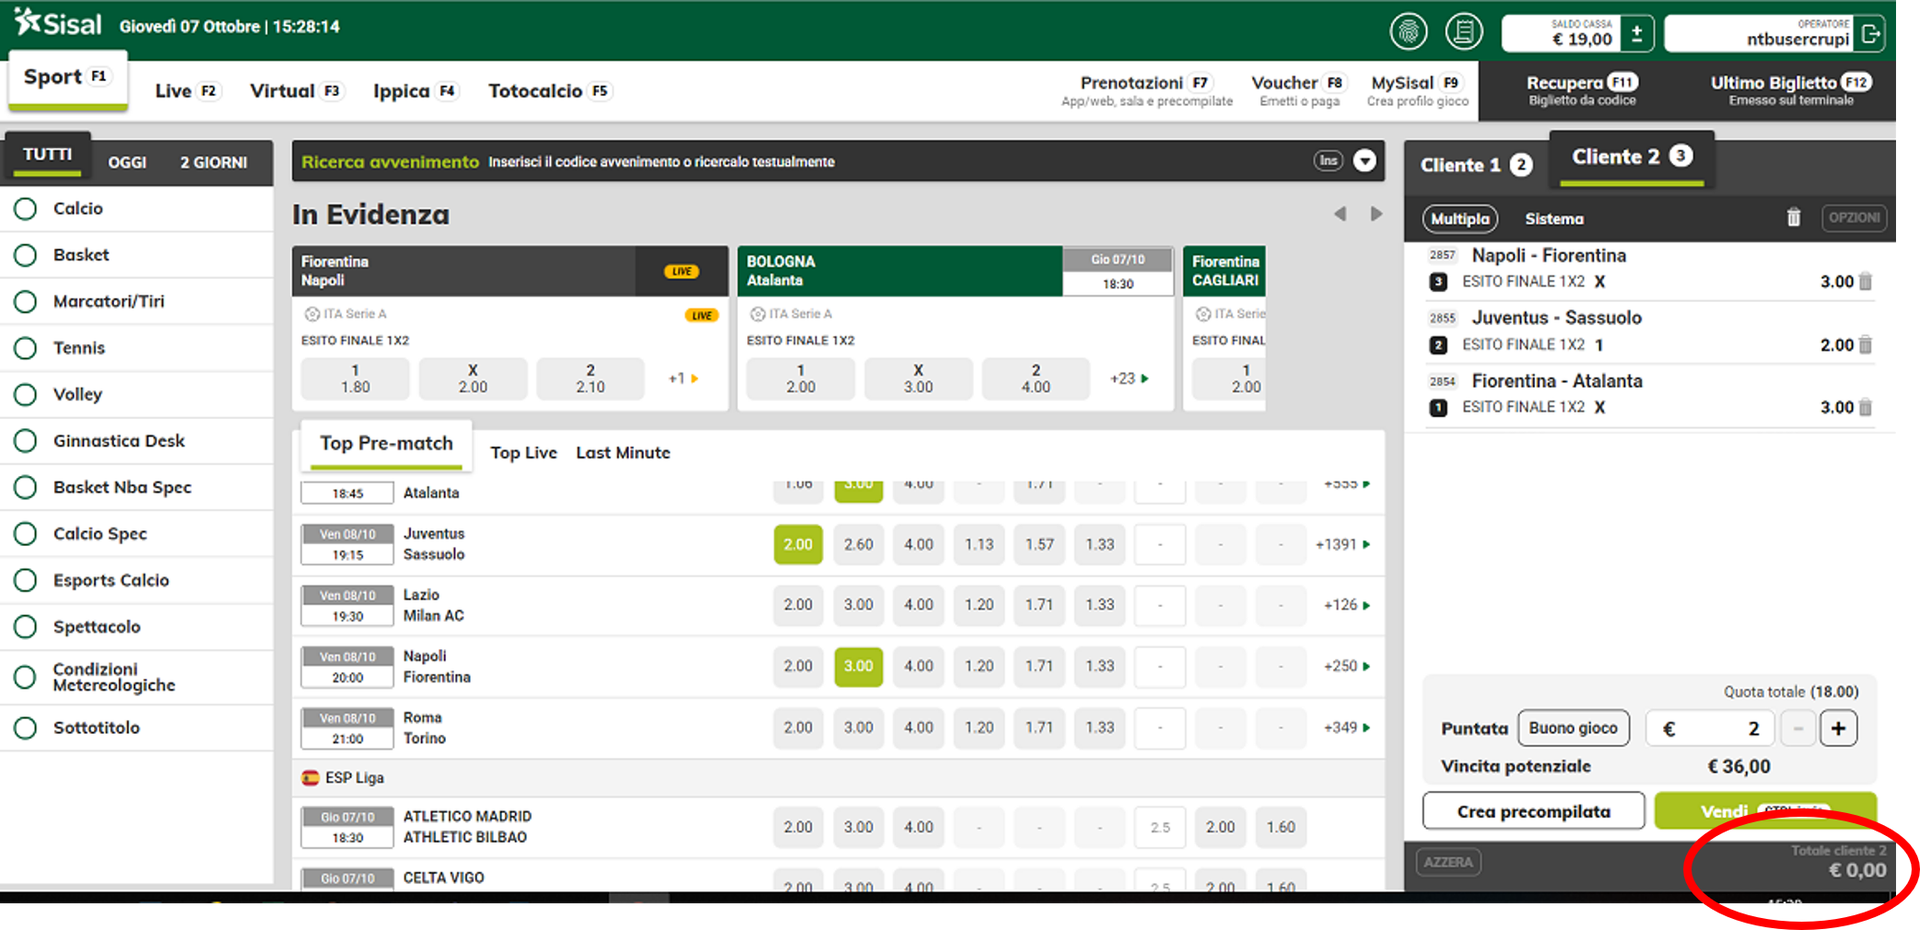Remove Juventus - Sassuolo bet from slip
Image resolution: width=1920 pixels, height=930 pixels.
pos(1865,345)
